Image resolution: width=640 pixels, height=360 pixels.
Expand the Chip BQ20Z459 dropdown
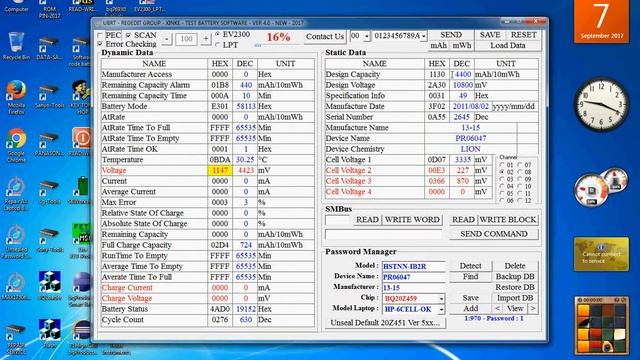441,299
